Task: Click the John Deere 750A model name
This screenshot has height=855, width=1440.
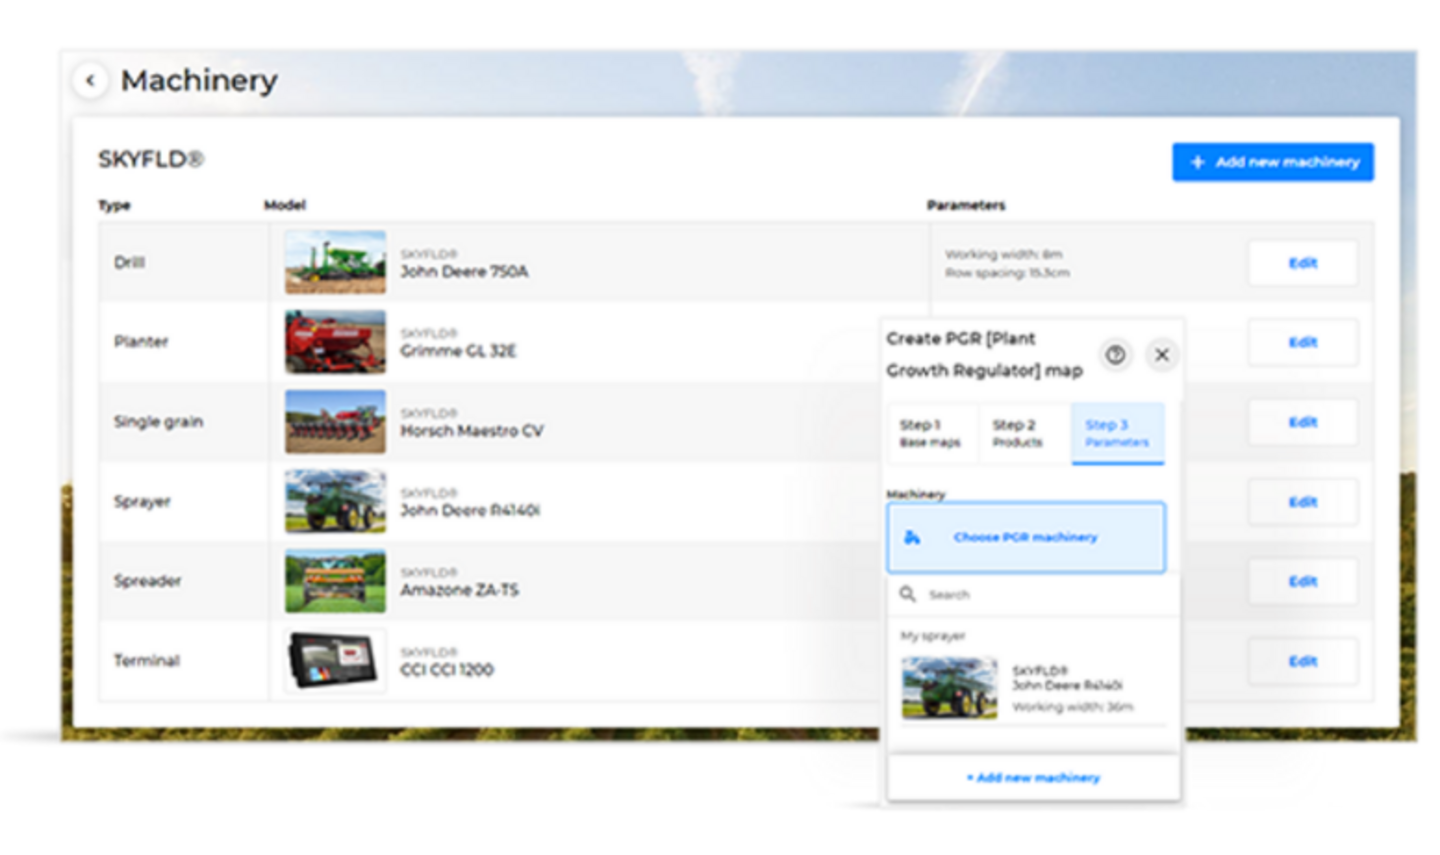Action: 464,272
